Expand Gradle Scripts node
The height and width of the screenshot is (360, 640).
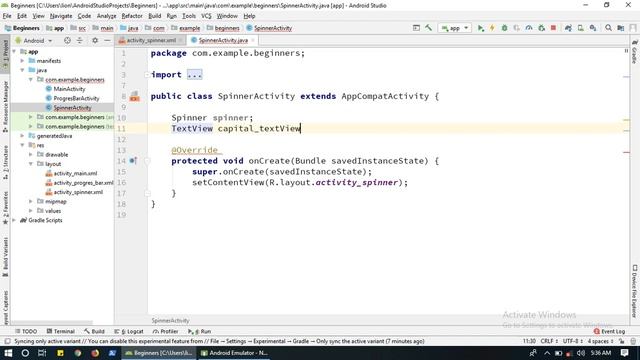[x=15, y=220]
